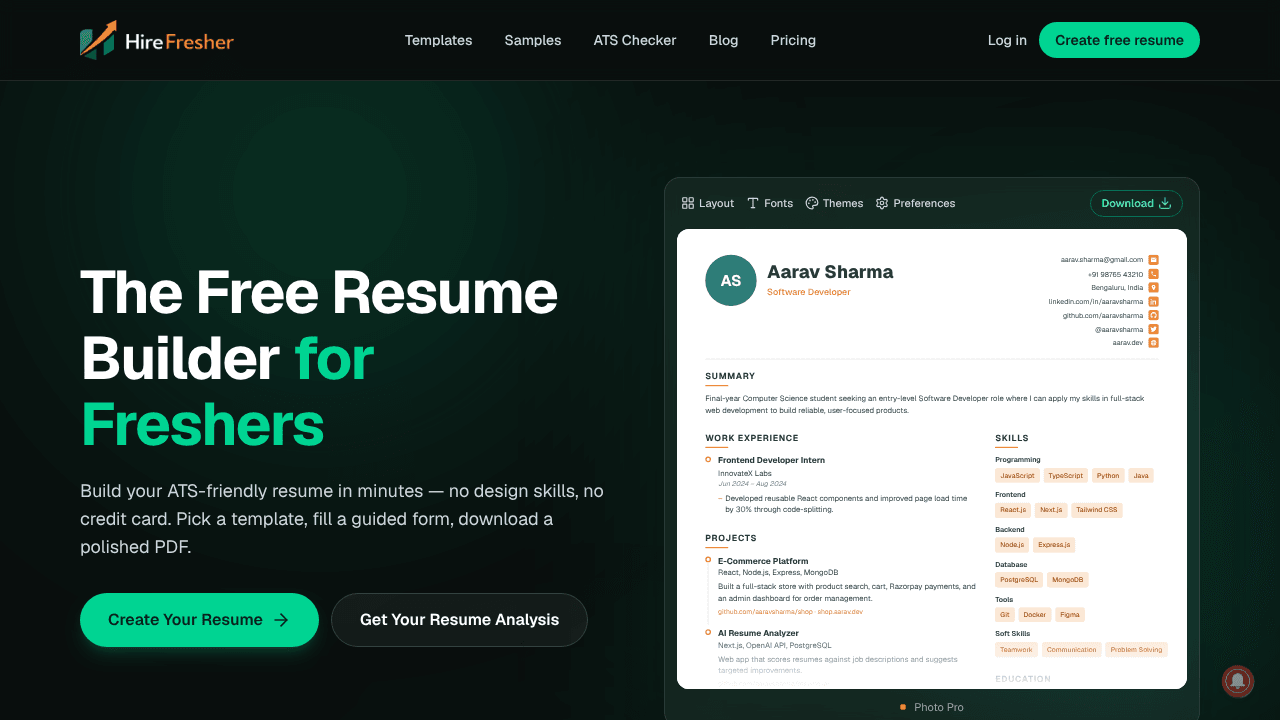Click the AI Resume Analyzer project title
Screen dimensions: 1280x720
point(758,633)
